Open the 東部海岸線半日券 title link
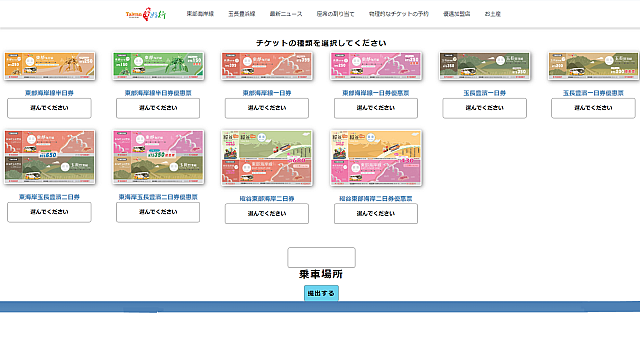640x360 pixels. (x=49, y=93)
